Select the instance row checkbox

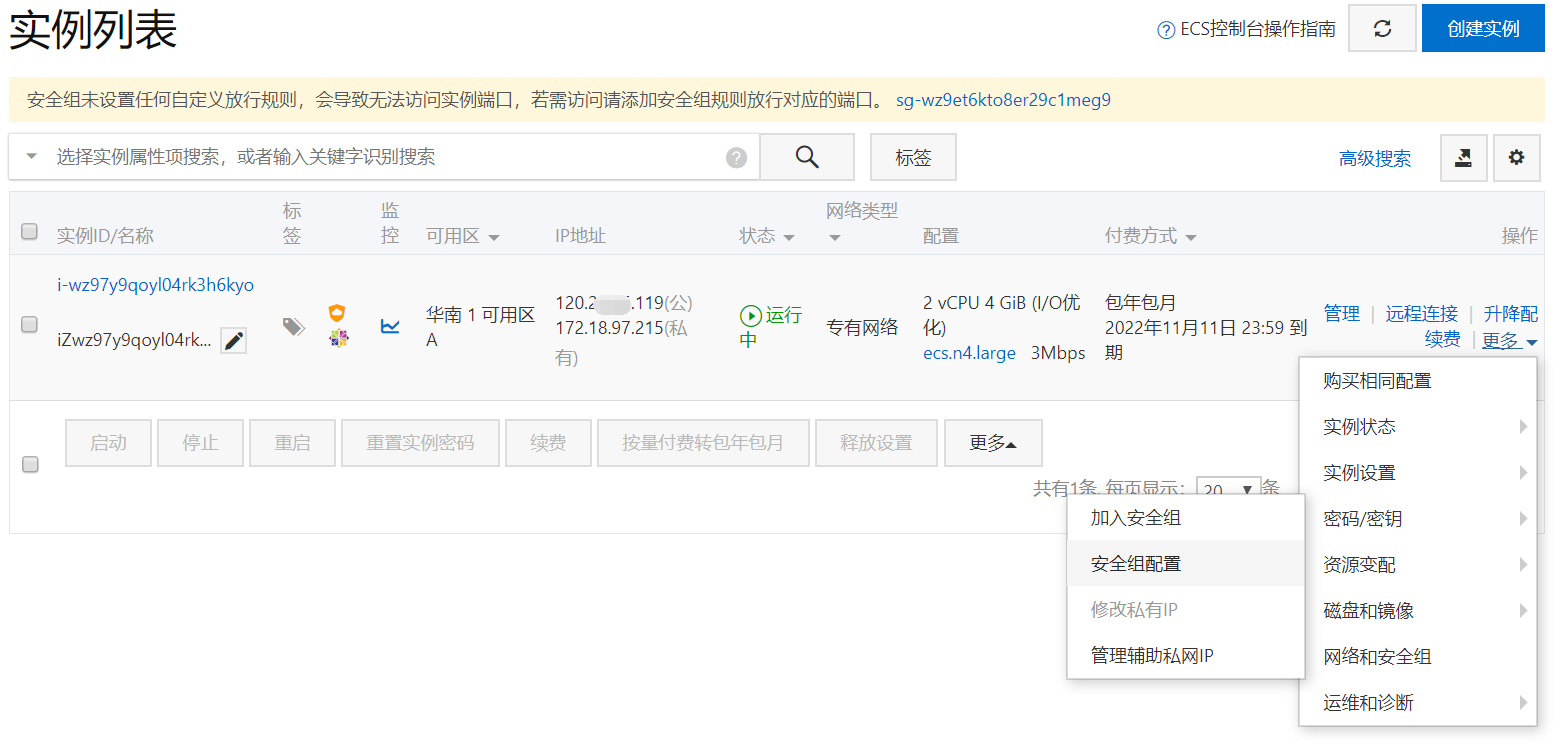point(30,324)
